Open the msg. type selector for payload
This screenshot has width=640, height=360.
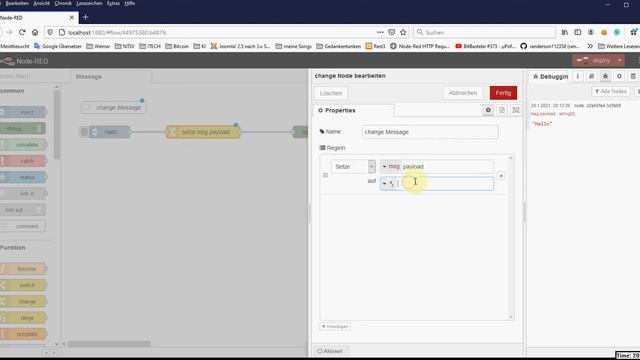pos(390,167)
